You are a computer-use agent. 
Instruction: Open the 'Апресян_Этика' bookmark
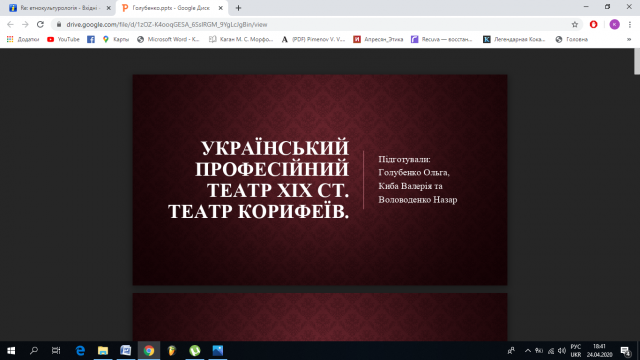(378, 39)
